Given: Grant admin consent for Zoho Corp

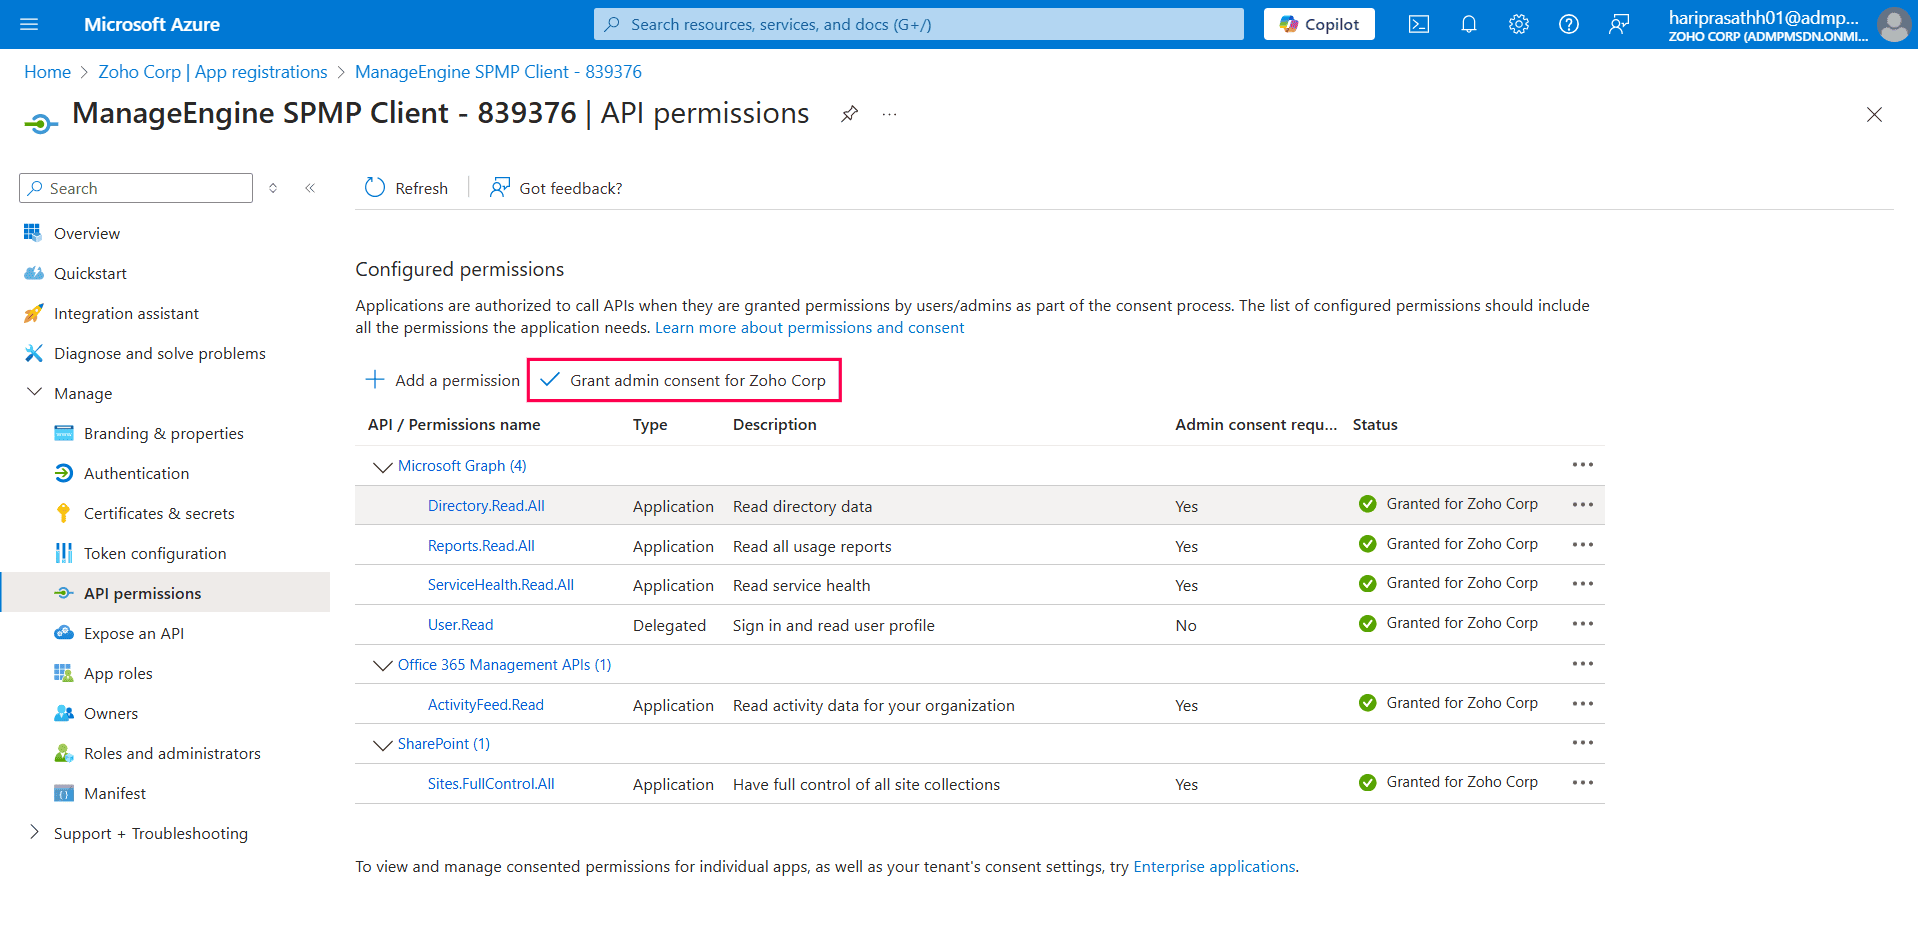Looking at the screenshot, I should [x=684, y=380].
